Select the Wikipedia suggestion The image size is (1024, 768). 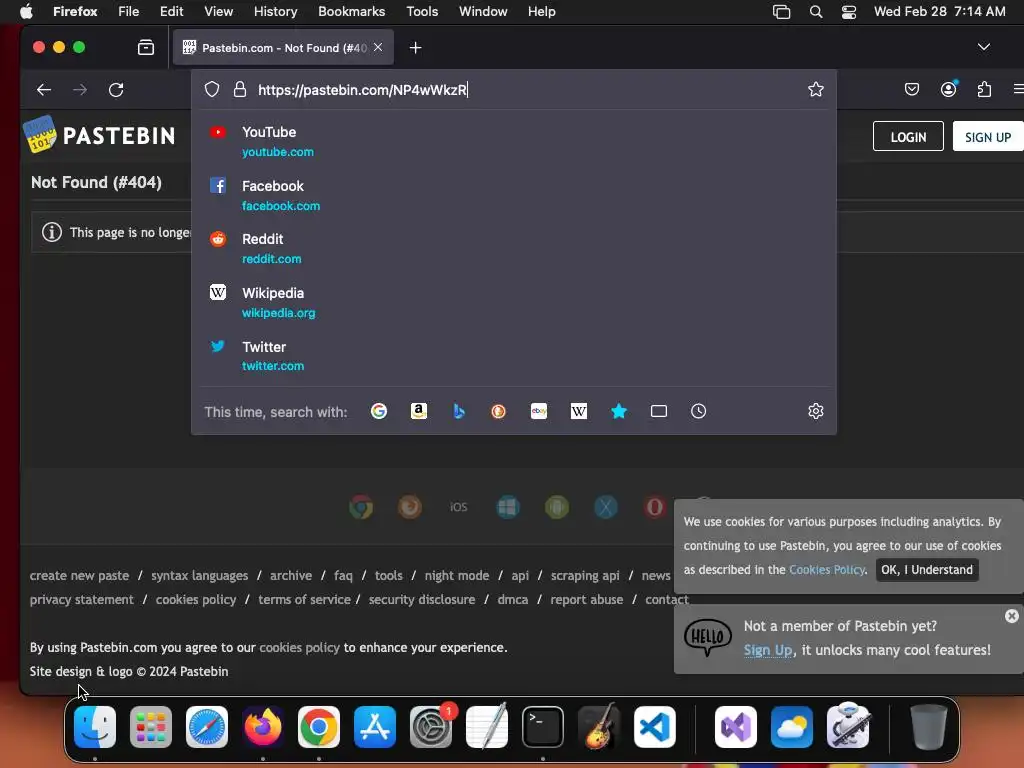pos(513,302)
